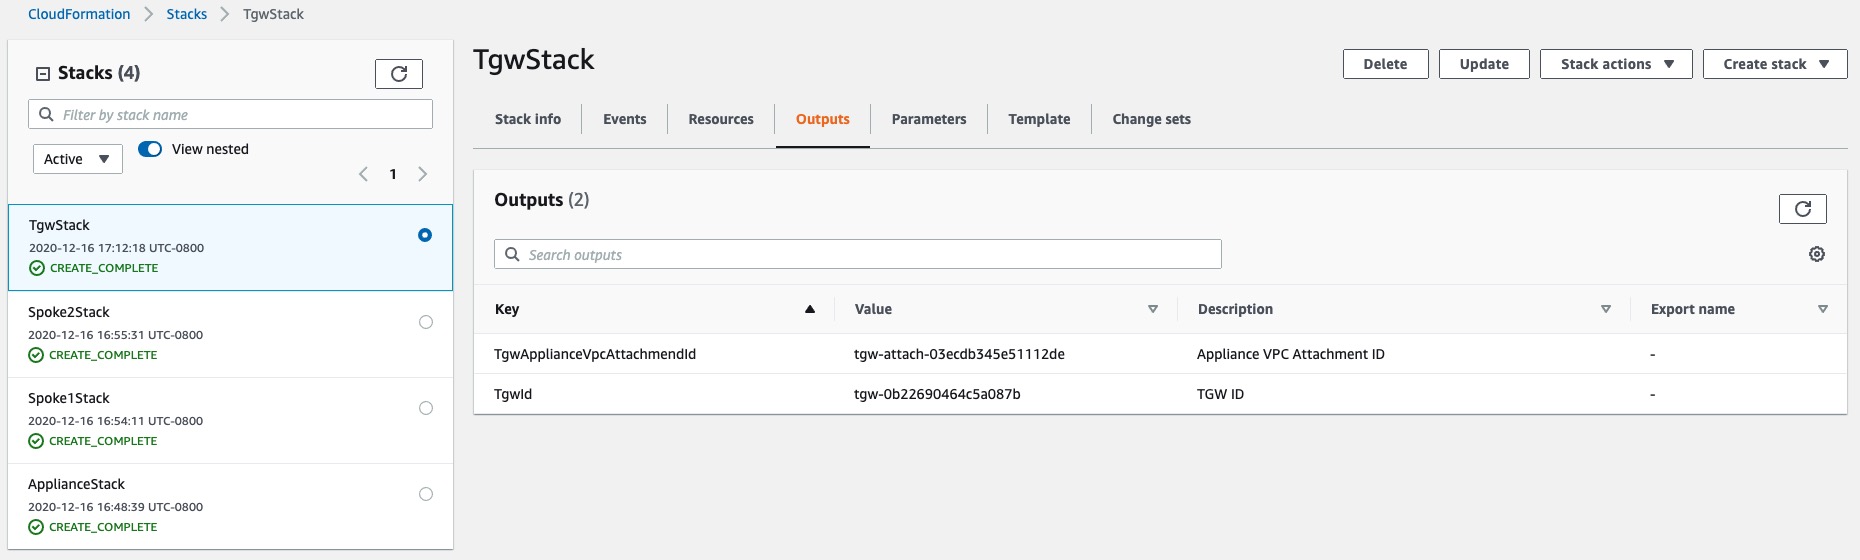Viewport: 1860px width, 560px height.
Task: Select the Spoke1Stack radio button
Action: (x=426, y=408)
